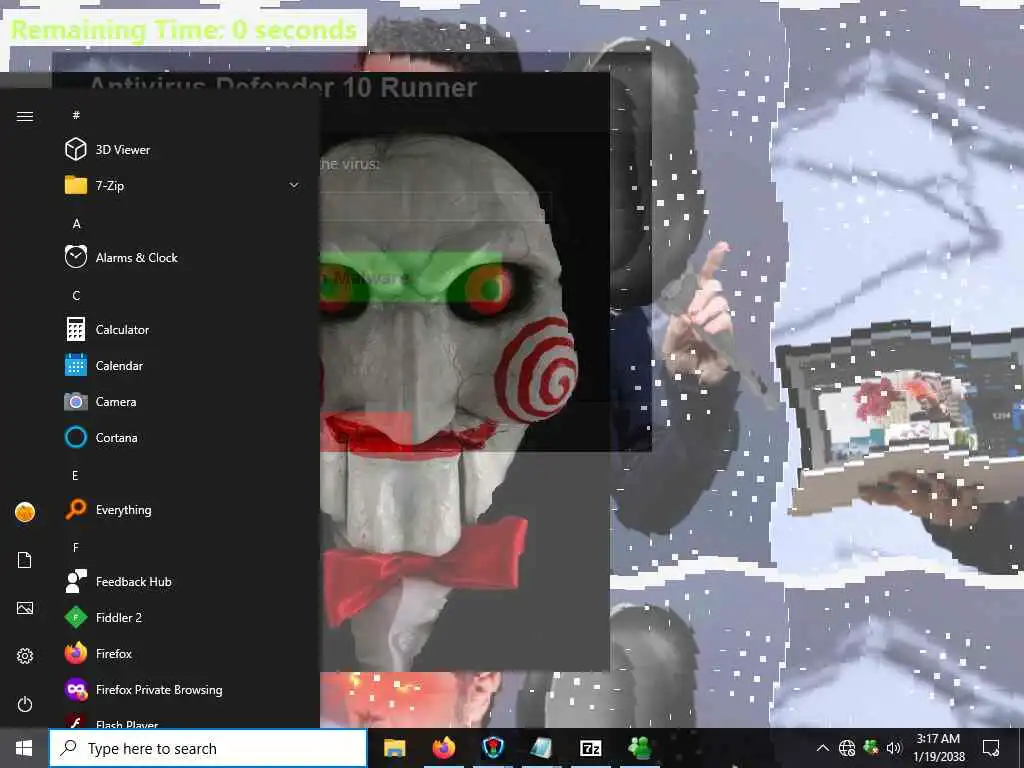Click the # letter group header
The width and height of the screenshot is (1024, 768).
76,115
